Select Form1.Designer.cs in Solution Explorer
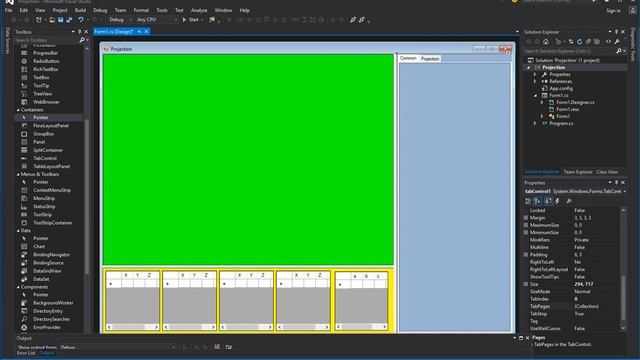Image resolution: width=640 pixels, height=360 pixels. coord(575,102)
